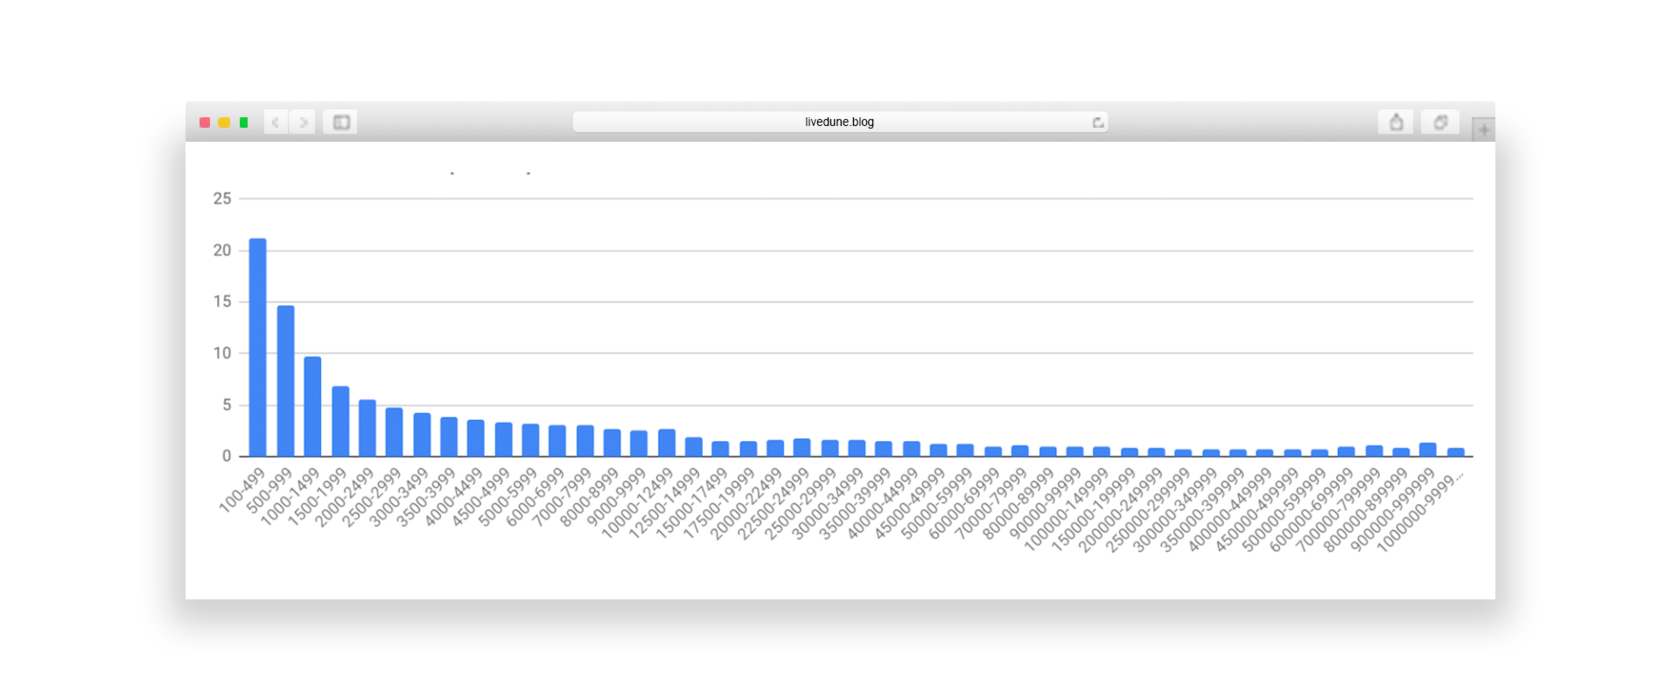Click the 100-499 x-axis label
The width and height of the screenshot is (1680, 700).
242,490
